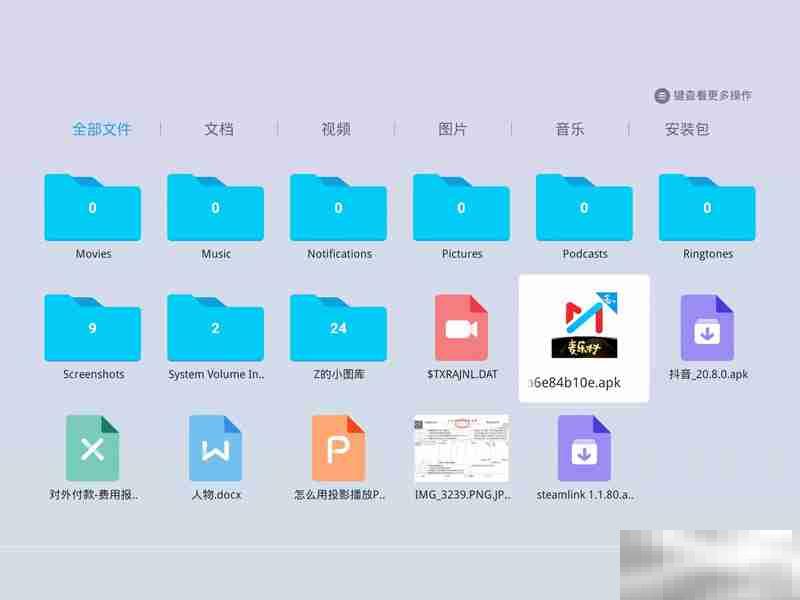800x600 pixels.
Task: Open the 怎么用投影播放 presentation icon
Action: (339, 450)
